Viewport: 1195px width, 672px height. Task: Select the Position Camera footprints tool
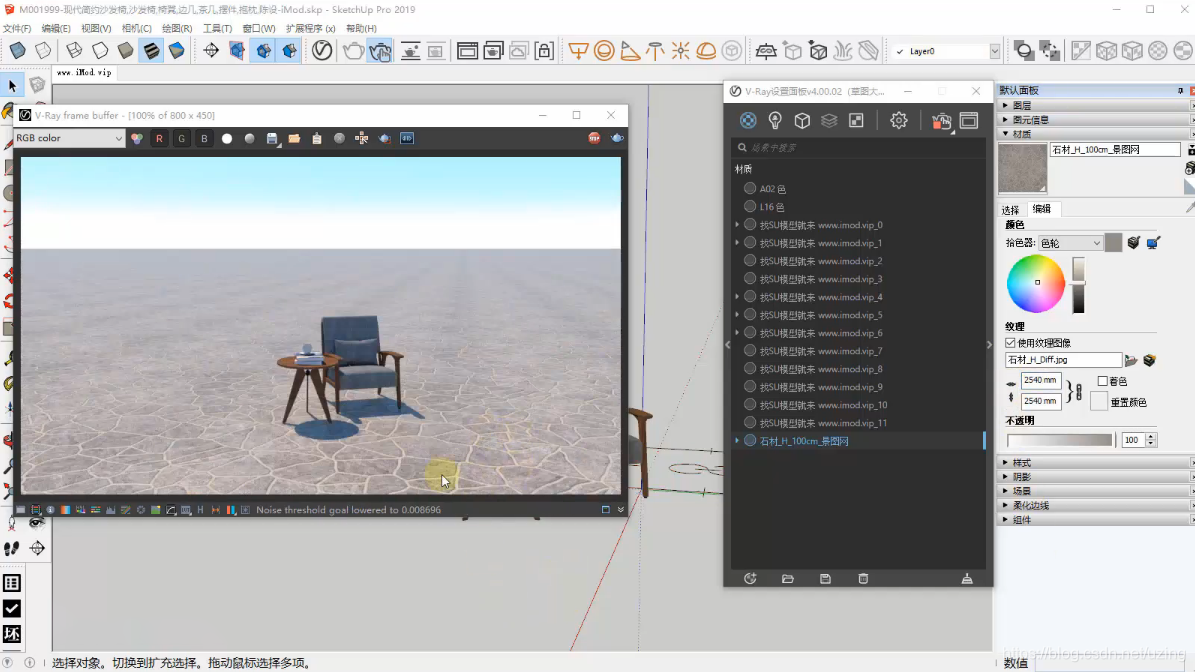tap(11, 549)
